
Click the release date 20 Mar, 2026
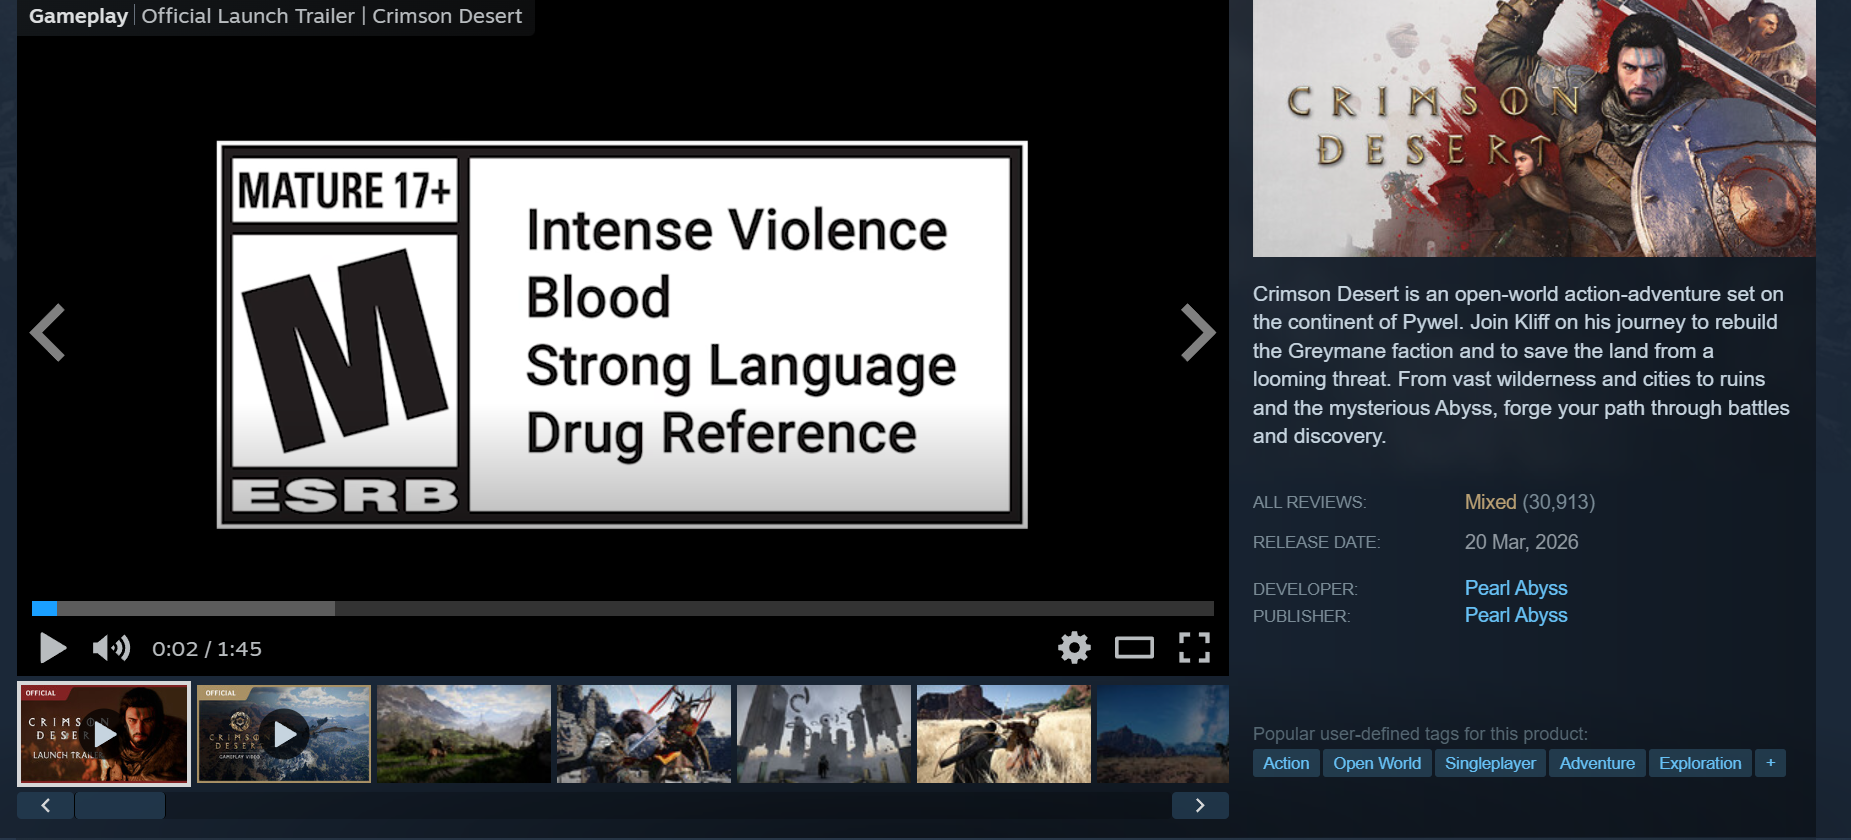[1521, 542]
